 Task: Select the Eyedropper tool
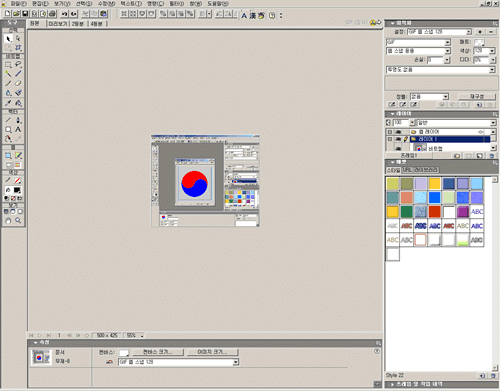[x=8, y=103]
